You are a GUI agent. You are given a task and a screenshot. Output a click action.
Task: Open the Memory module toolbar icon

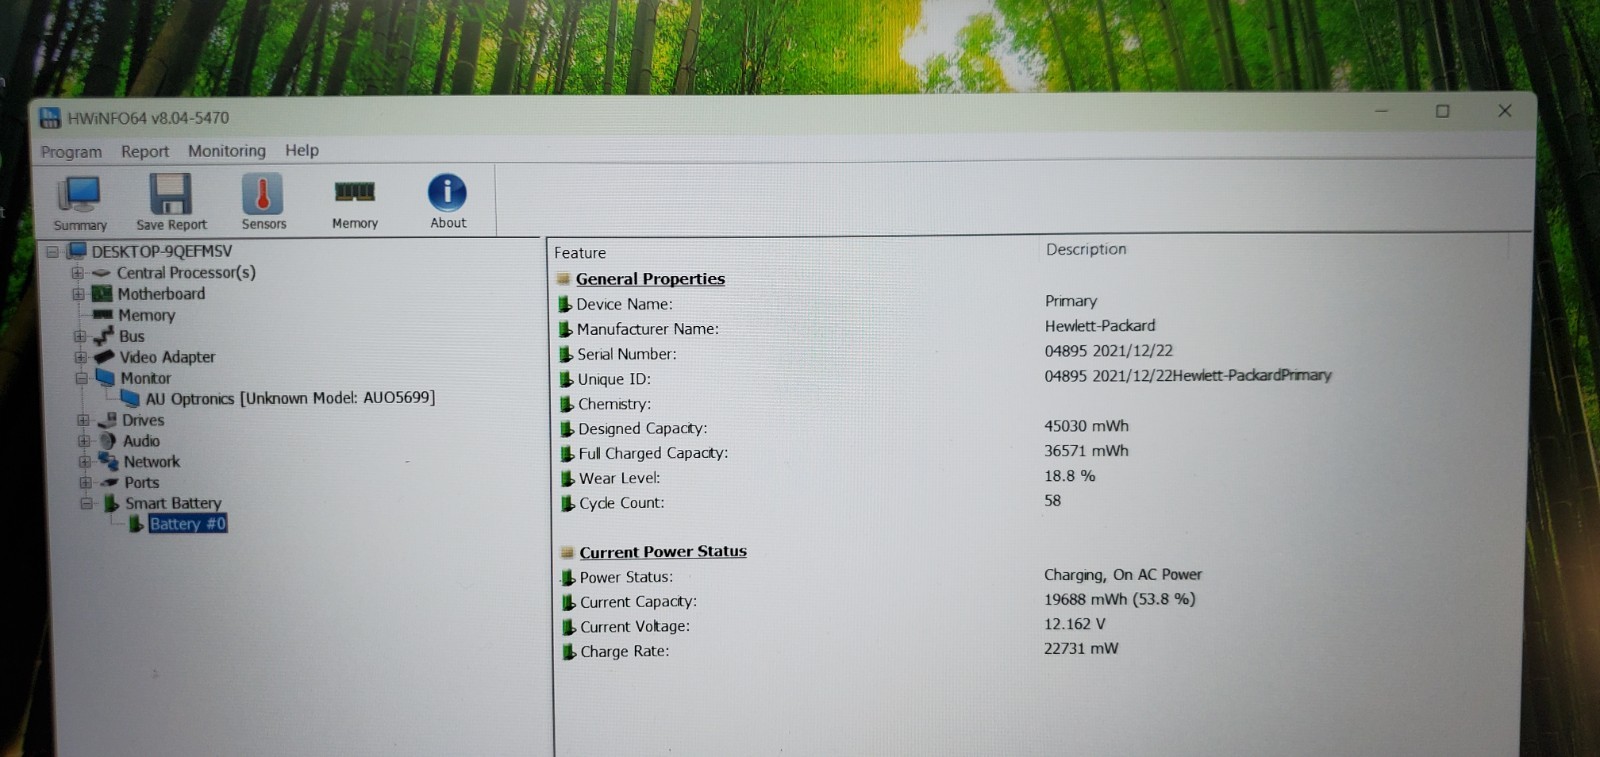coord(354,192)
